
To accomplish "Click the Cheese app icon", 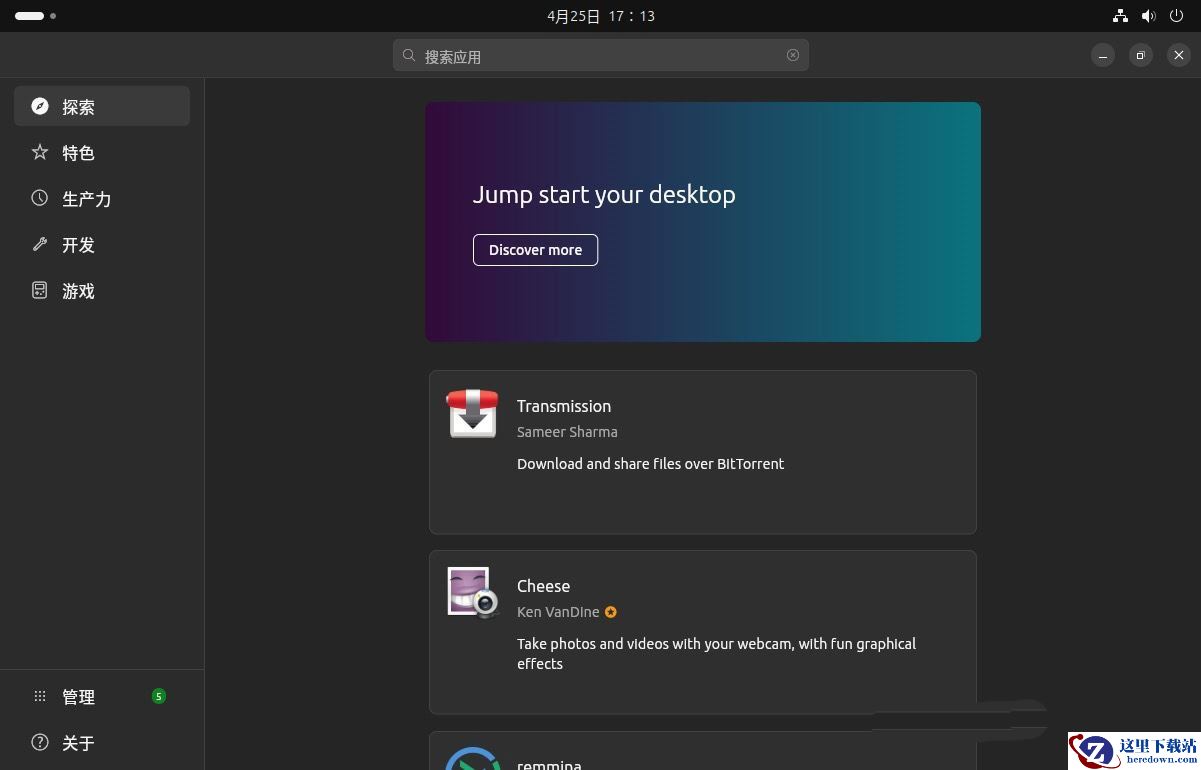I will [x=472, y=593].
